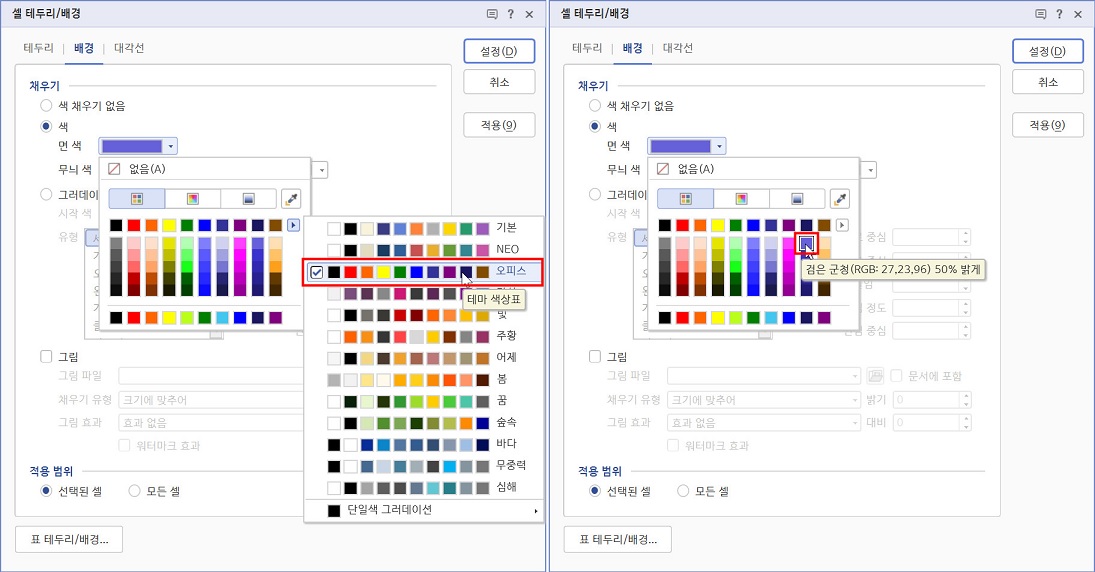
Task: Select 모든 셀 radio in left dialog
Action: tap(134, 491)
